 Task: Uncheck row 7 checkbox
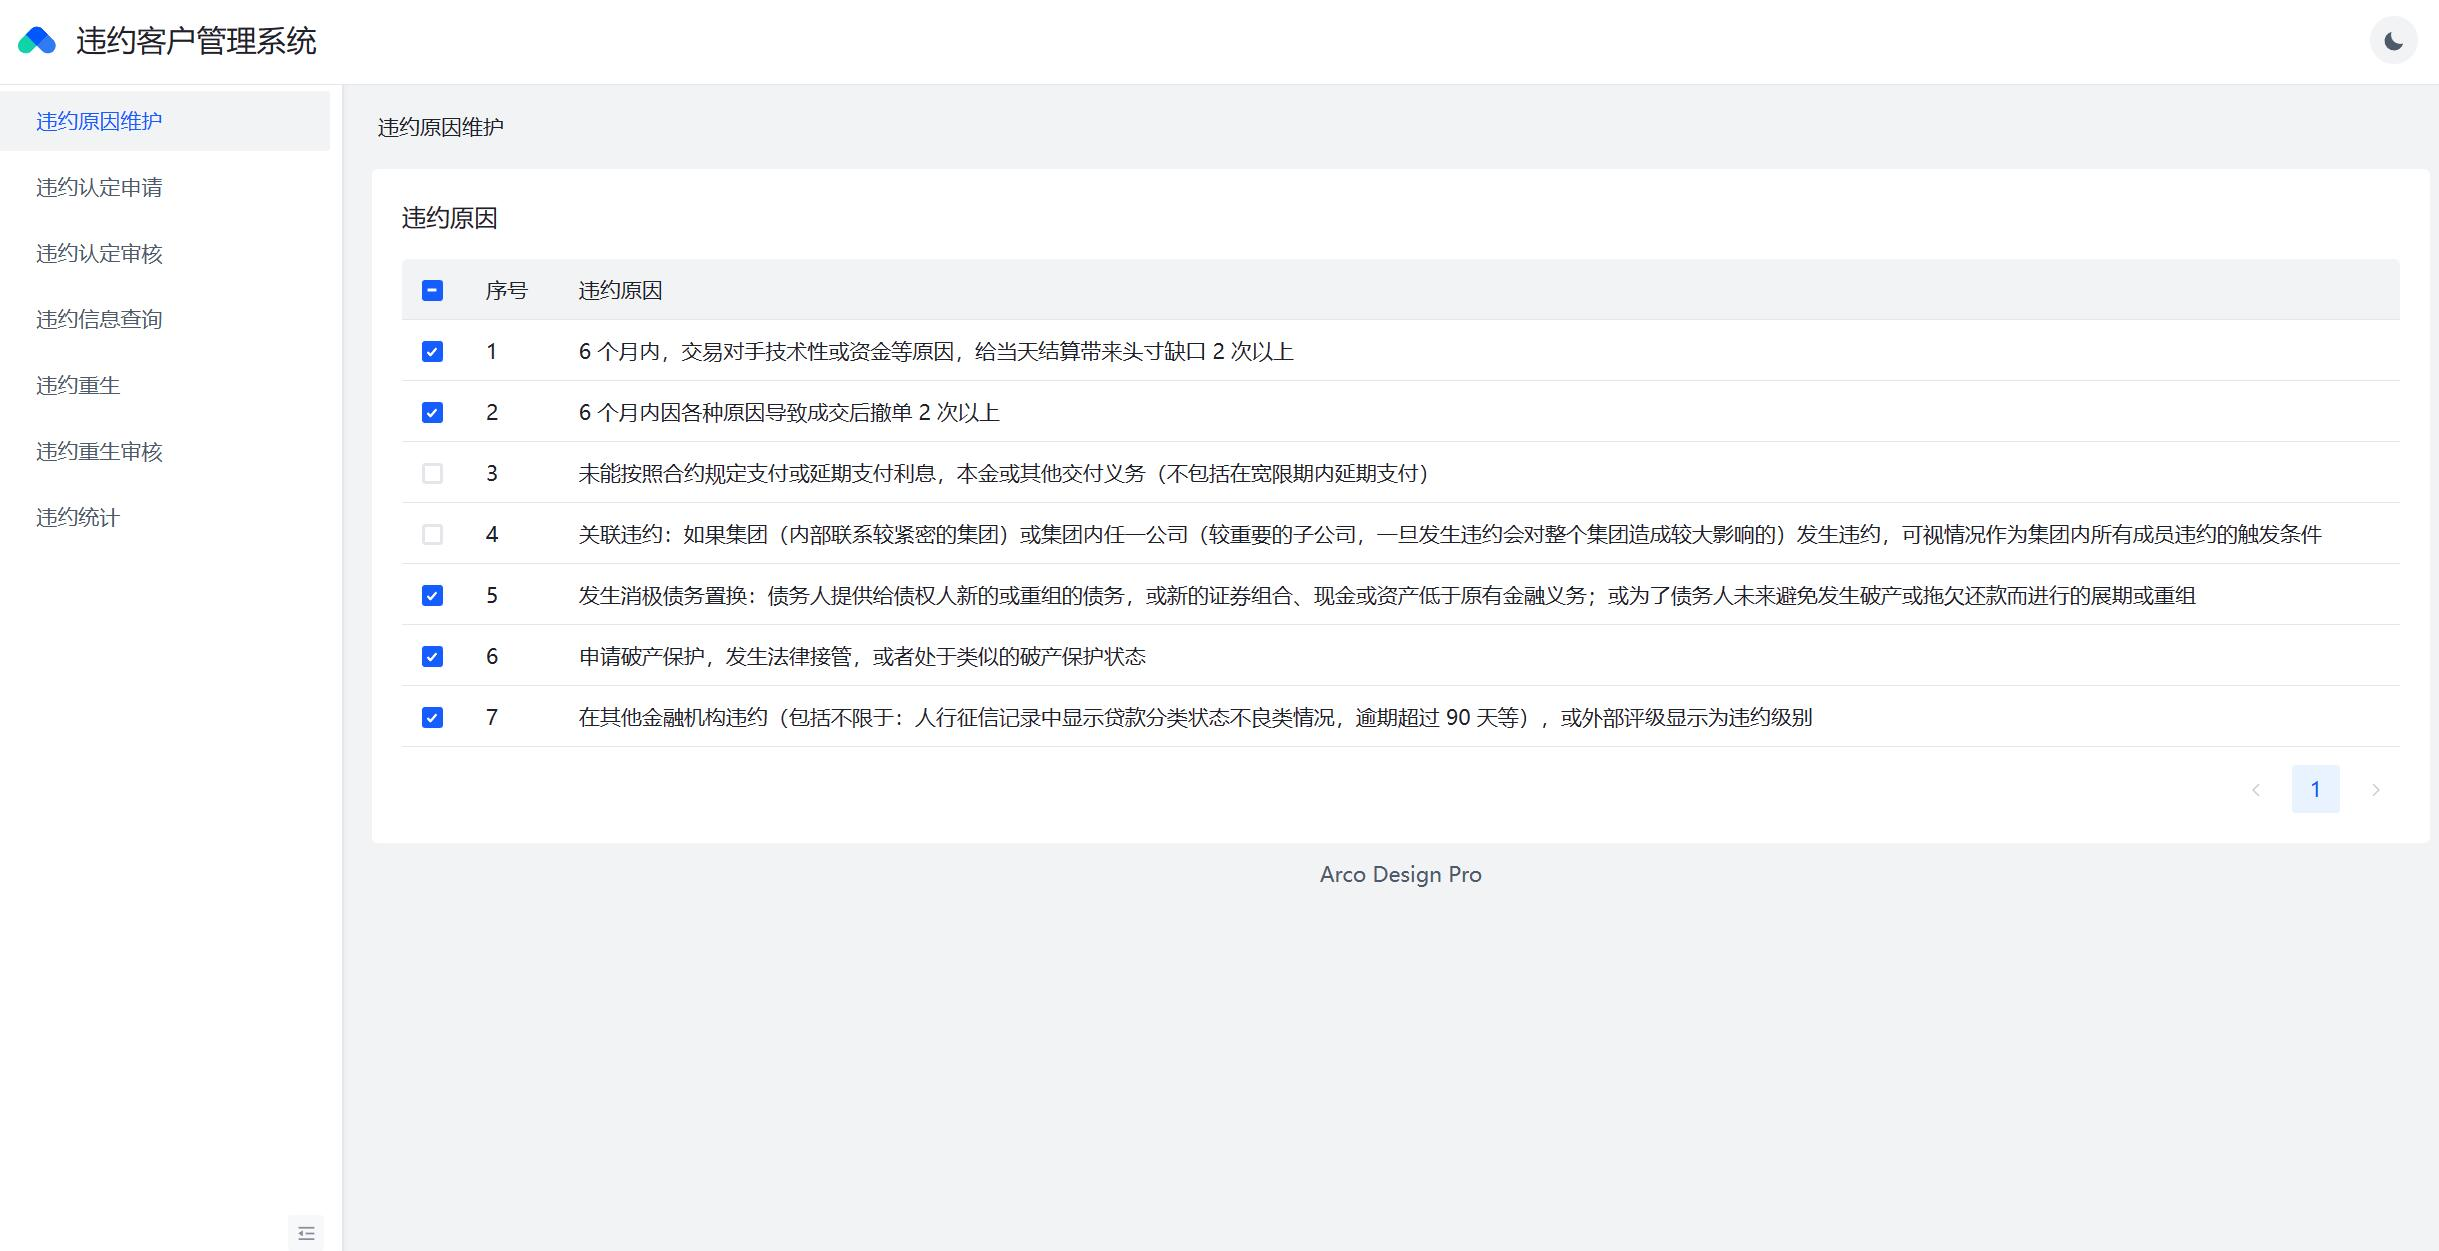tap(432, 718)
